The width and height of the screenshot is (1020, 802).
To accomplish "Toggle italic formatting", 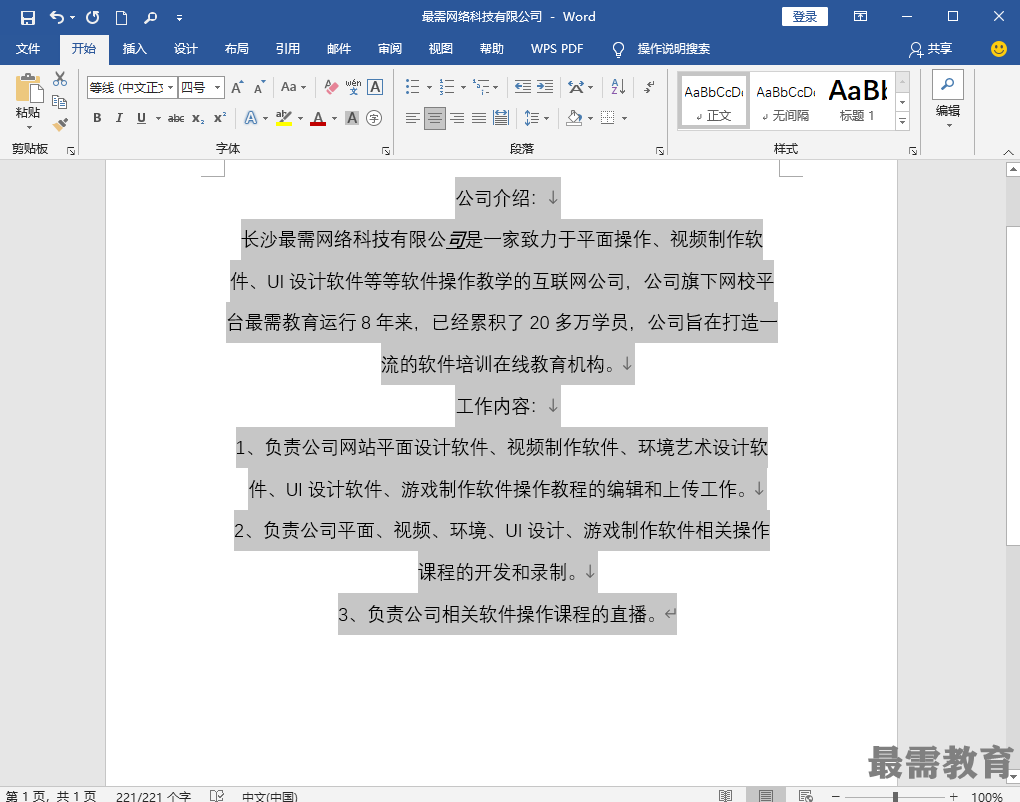I will (119, 118).
